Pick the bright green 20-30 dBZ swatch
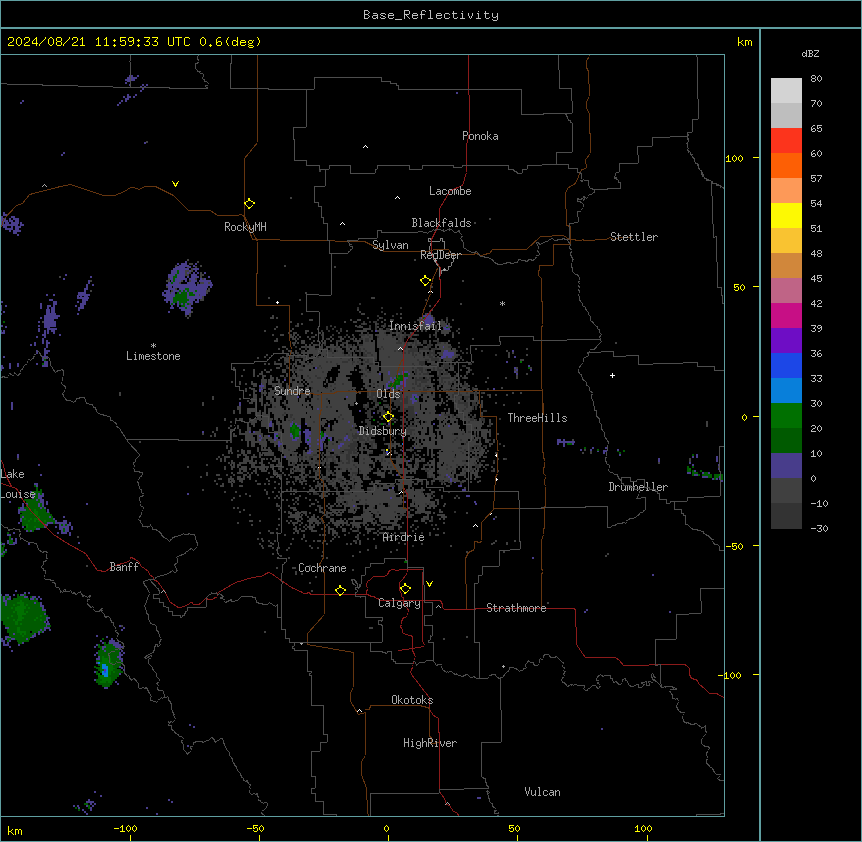 tap(786, 416)
